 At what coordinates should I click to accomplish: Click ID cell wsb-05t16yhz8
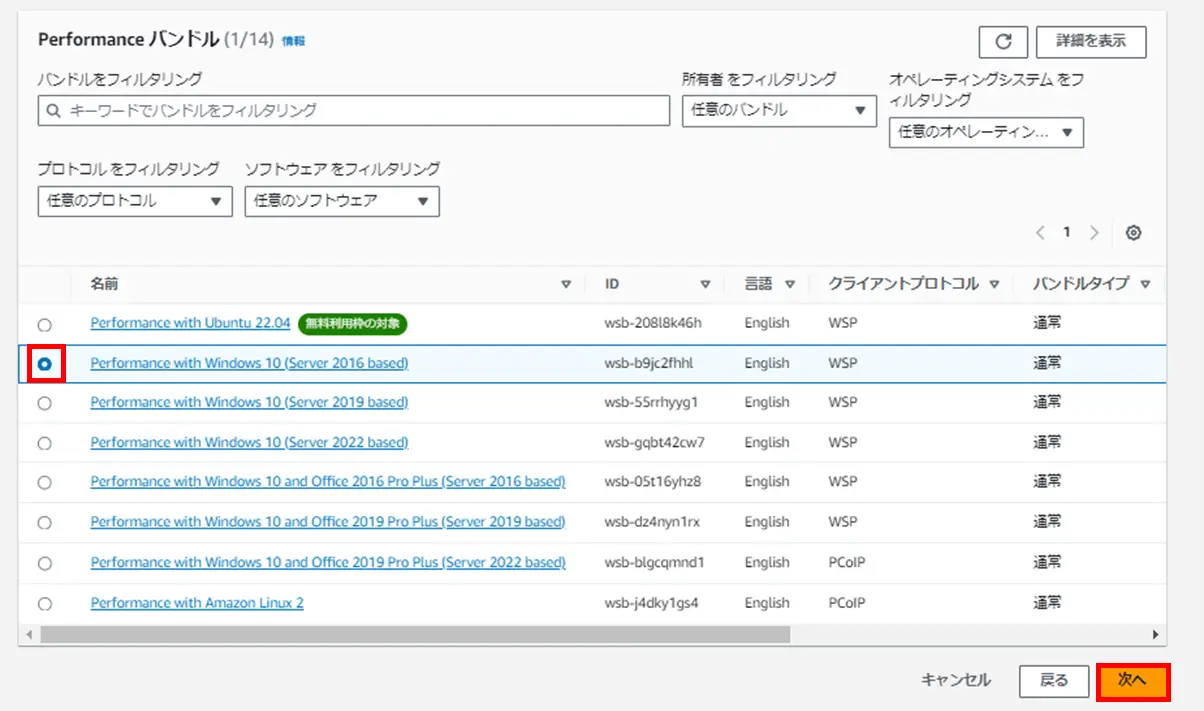tap(652, 482)
